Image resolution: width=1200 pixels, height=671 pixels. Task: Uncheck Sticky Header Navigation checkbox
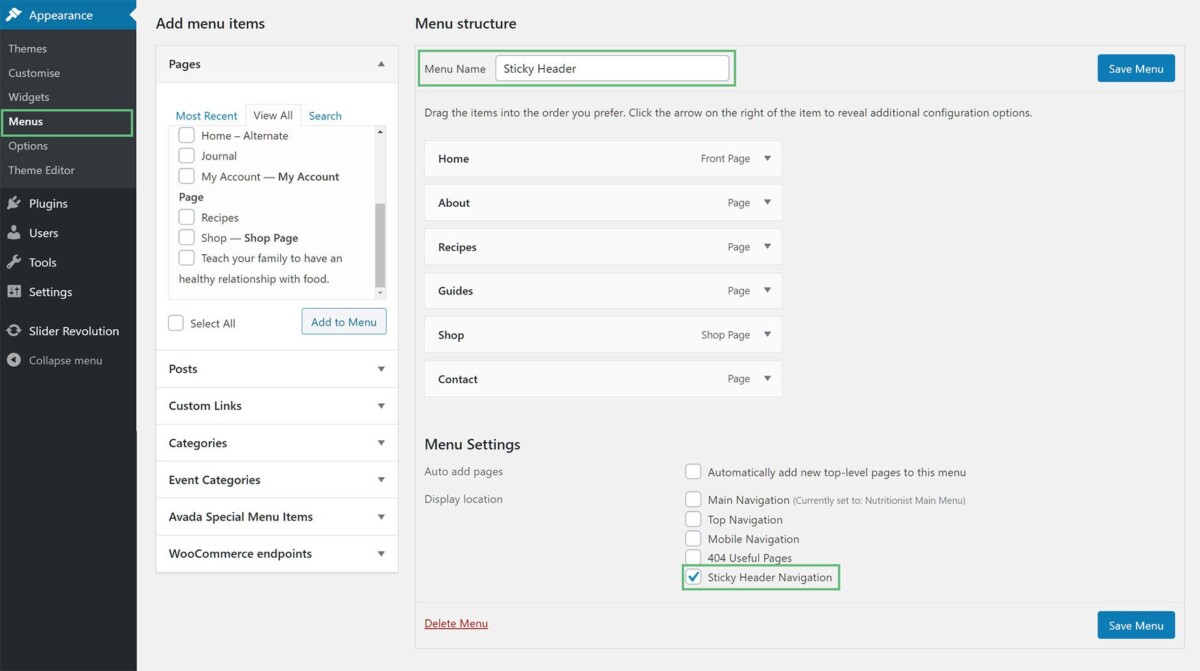(693, 577)
